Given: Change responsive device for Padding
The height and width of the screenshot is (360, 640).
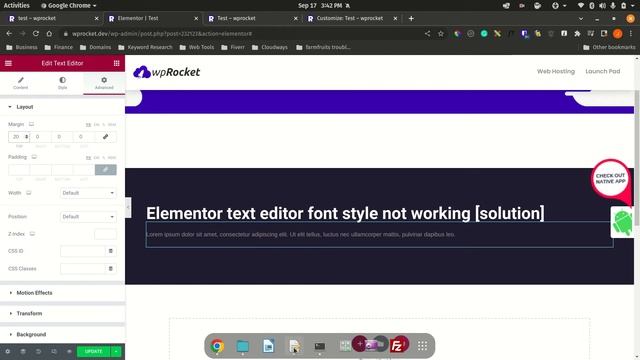Looking at the screenshot, I should click(x=34, y=157).
